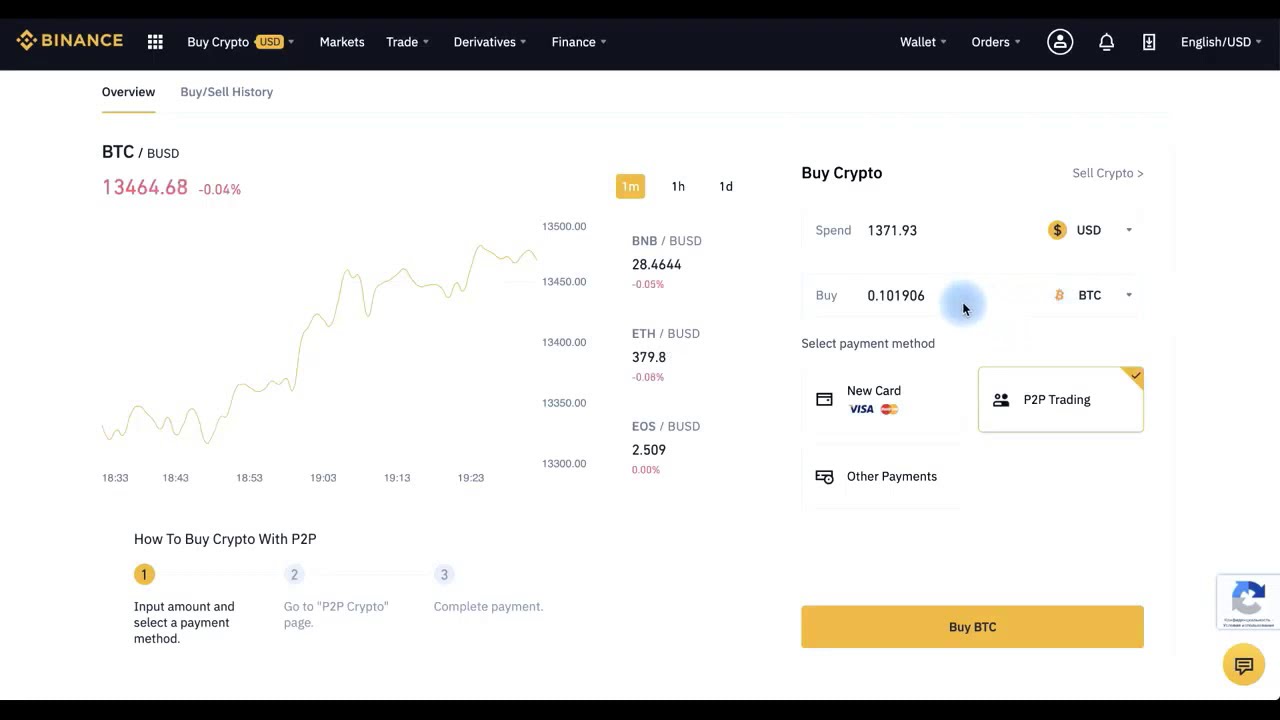The width and height of the screenshot is (1280, 720).
Task: Click the P2P Trading people icon
Action: (x=1001, y=400)
